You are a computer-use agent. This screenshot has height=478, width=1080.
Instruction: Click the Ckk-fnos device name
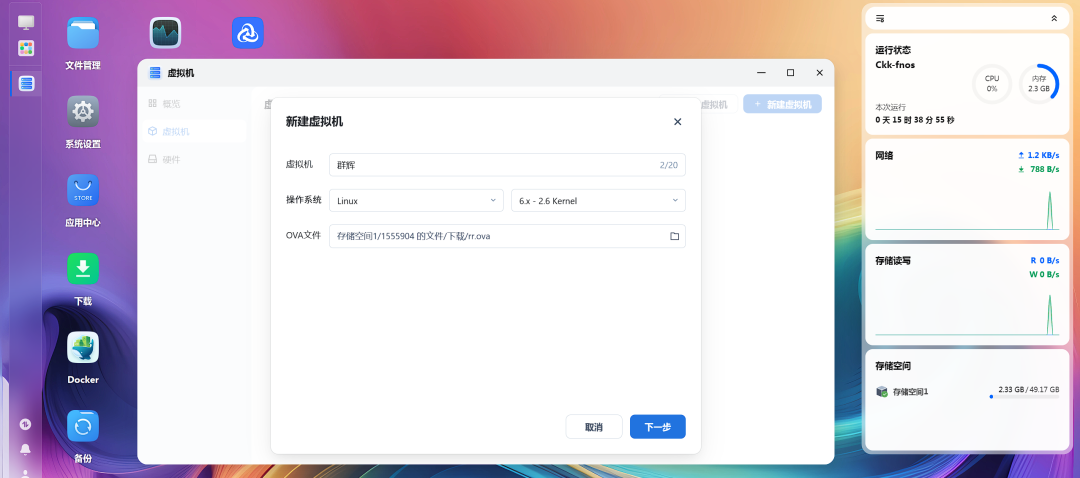pos(895,65)
